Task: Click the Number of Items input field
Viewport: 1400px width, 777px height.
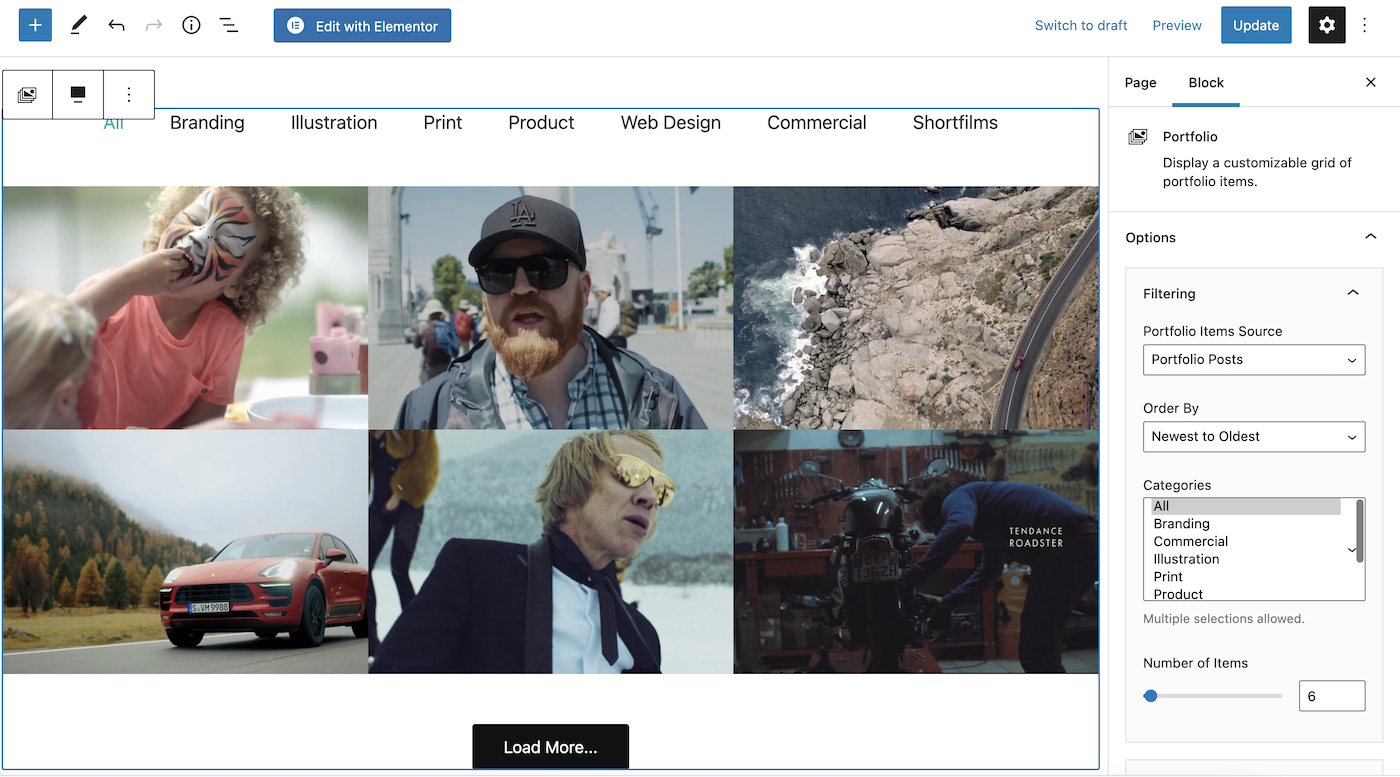Action: [x=1332, y=696]
